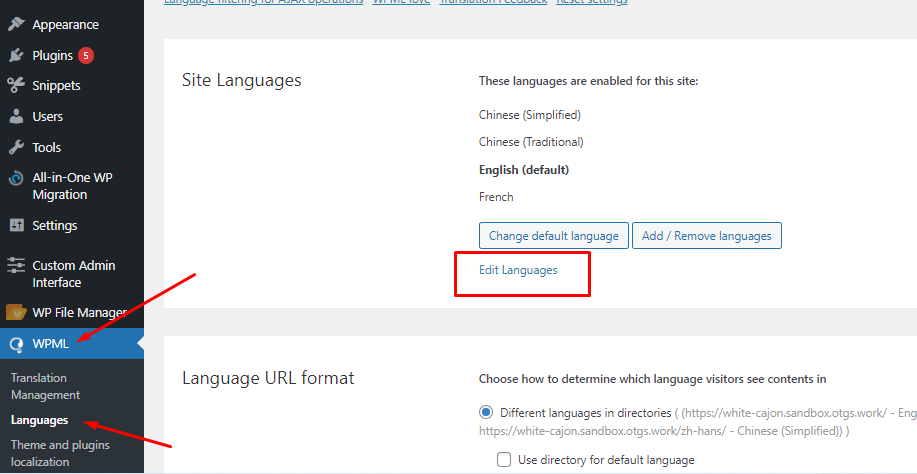Image resolution: width=917 pixels, height=474 pixels.
Task: Select the WPML menu item
Action: pos(72,344)
